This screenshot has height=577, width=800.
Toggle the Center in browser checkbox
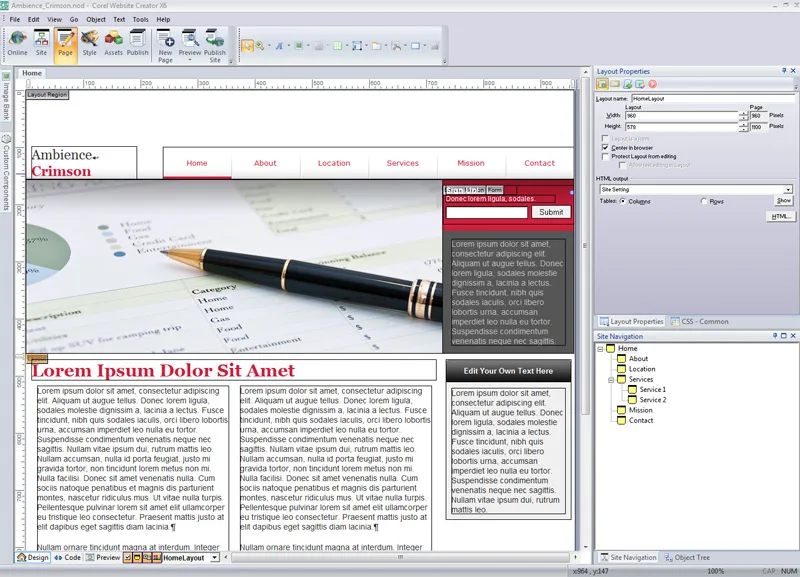coord(605,147)
